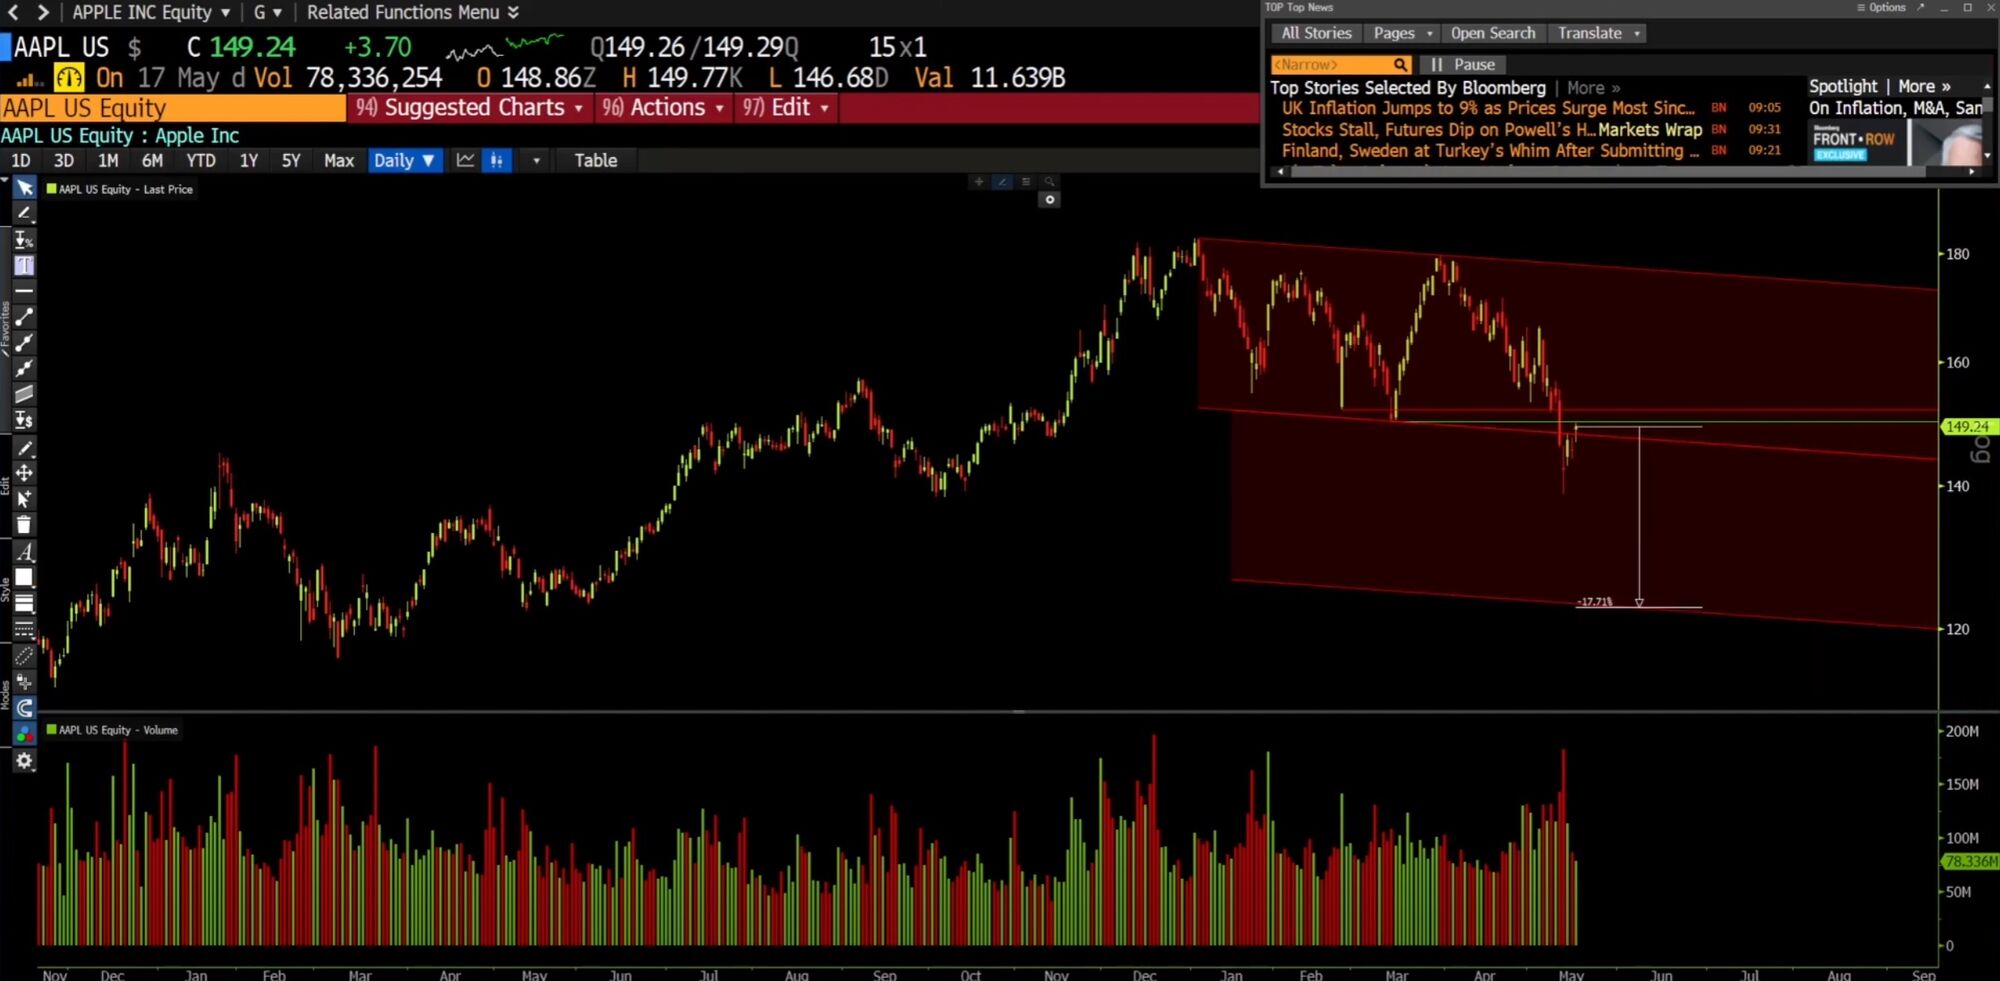Click the pointer-with-plus copy tool

coord(24,499)
